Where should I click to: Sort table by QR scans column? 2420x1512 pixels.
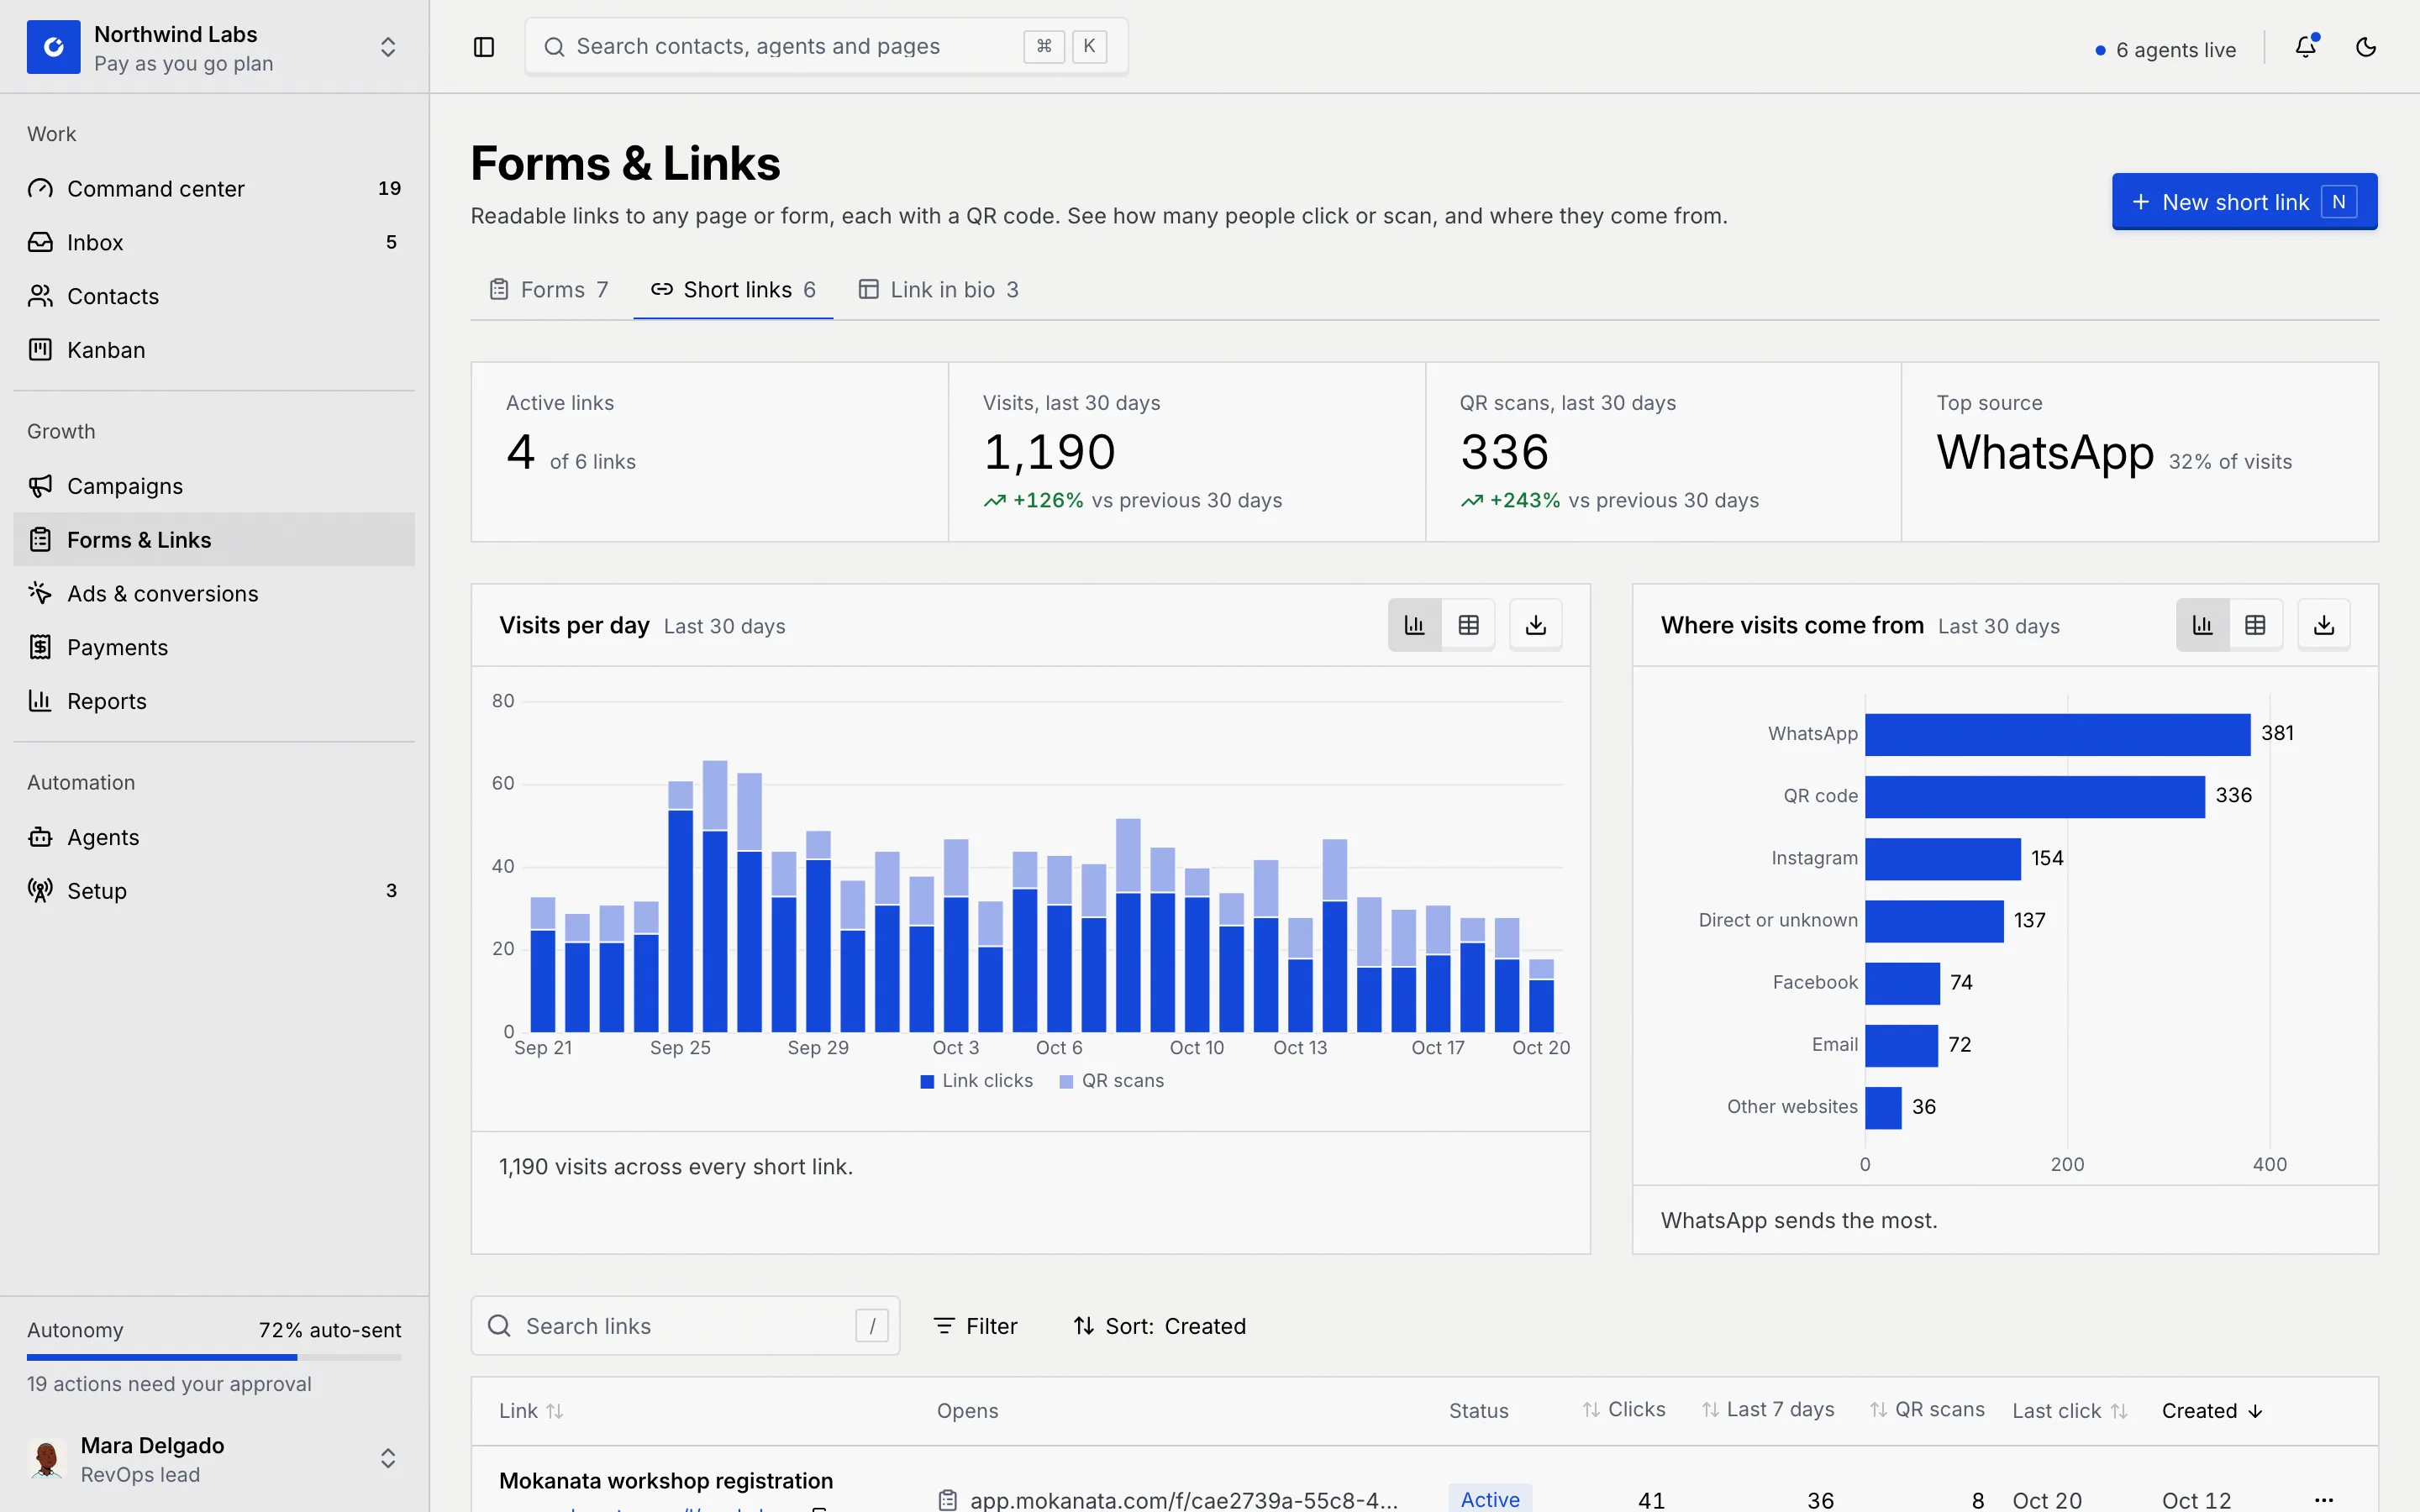pyautogui.click(x=1927, y=1410)
